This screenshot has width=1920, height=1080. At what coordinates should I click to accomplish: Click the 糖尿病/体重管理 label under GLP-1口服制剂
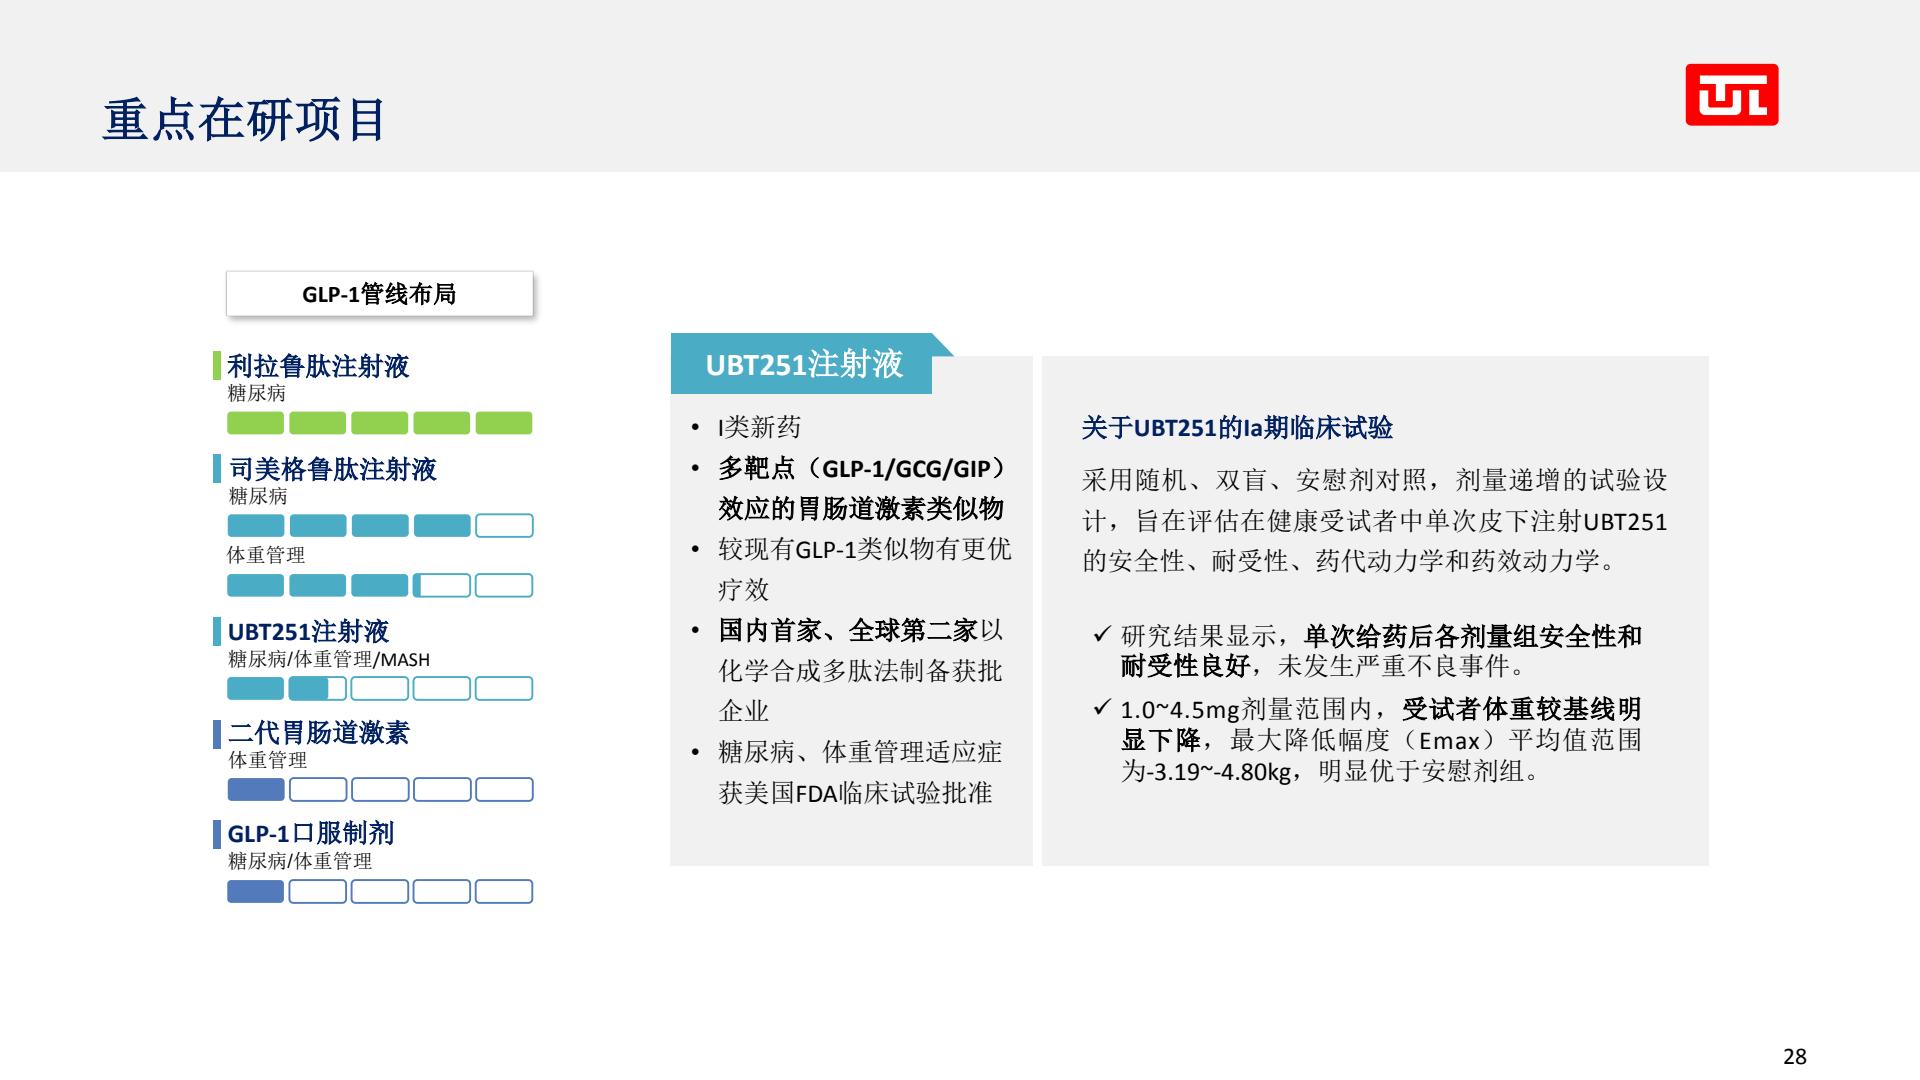pos(300,861)
